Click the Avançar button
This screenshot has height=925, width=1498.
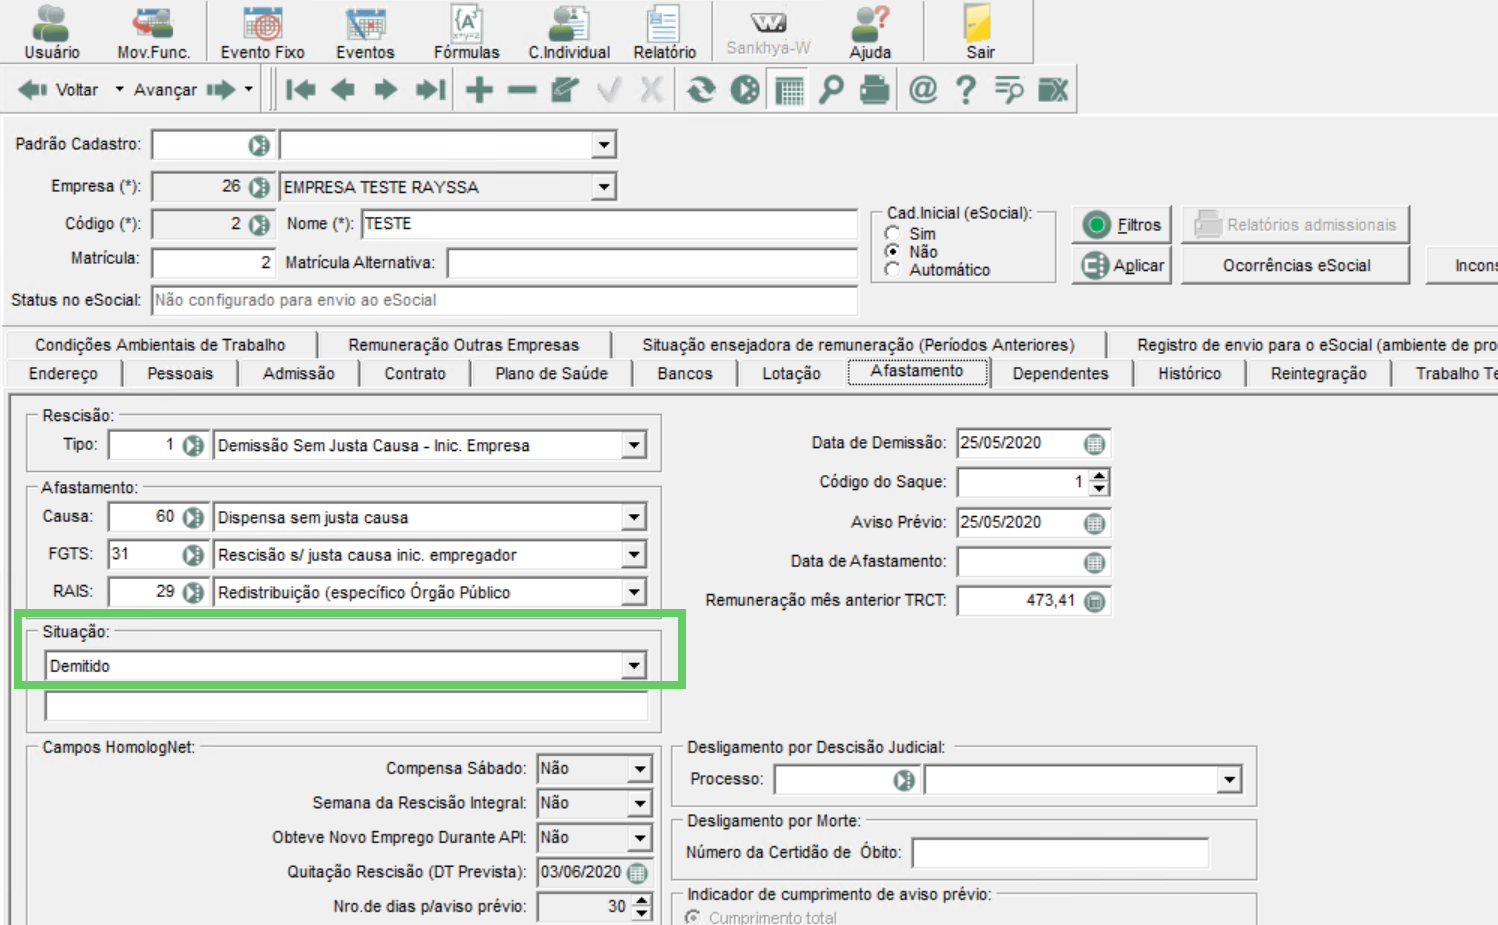182,90
